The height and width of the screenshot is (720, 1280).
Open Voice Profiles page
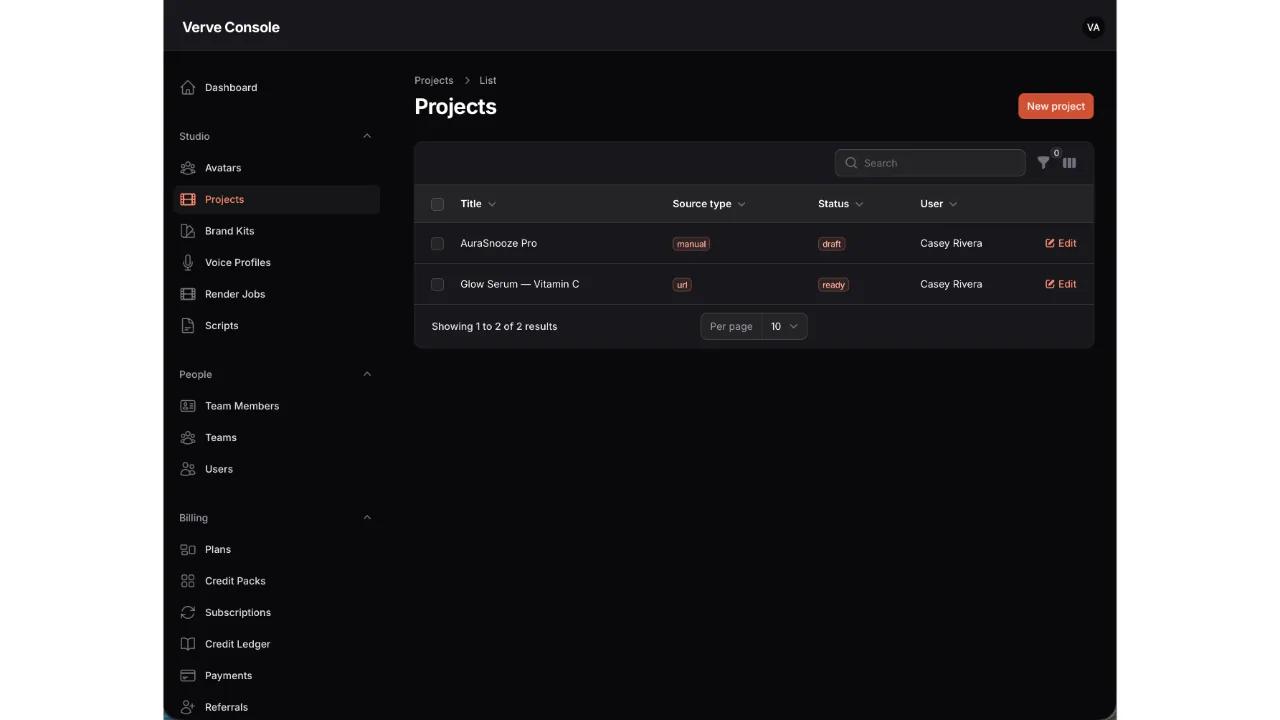pyautogui.click(x=277, y=263)
